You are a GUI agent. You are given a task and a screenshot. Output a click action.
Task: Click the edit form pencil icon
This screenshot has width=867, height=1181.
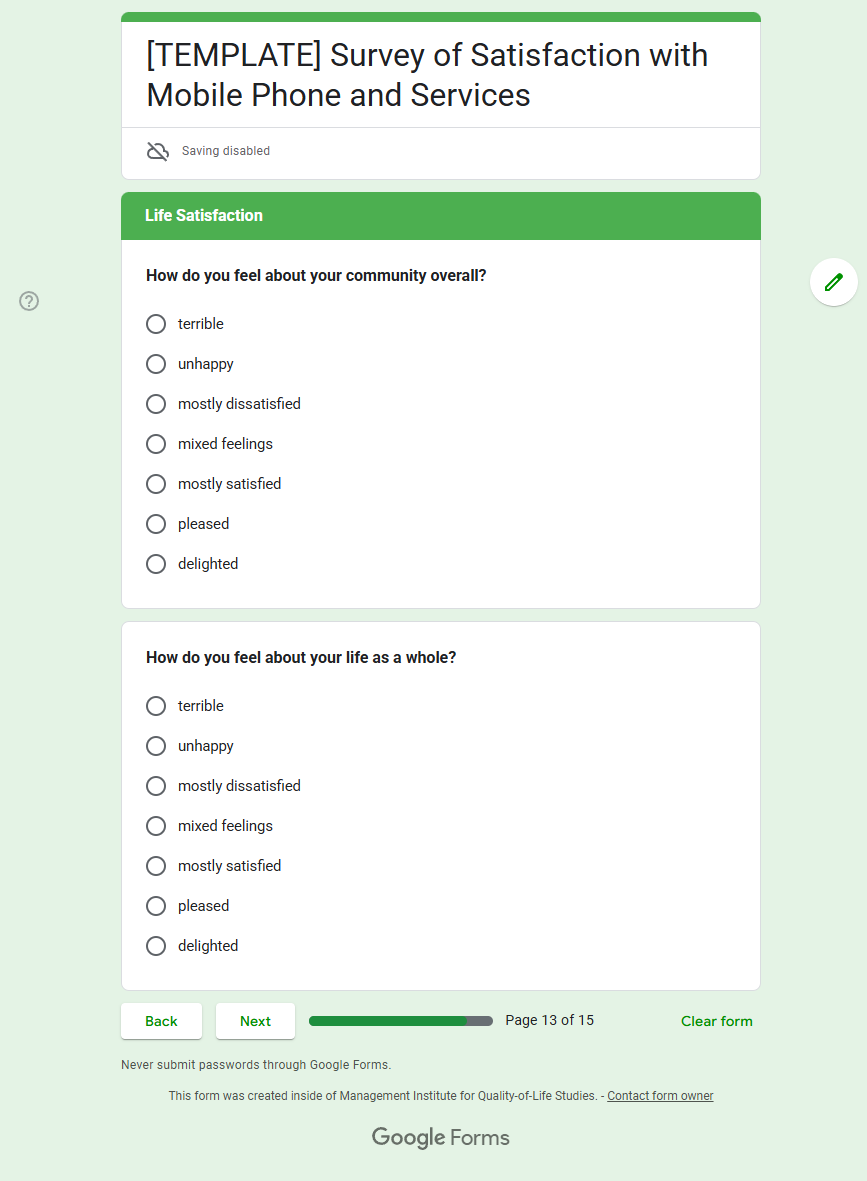tap(833, 282)
